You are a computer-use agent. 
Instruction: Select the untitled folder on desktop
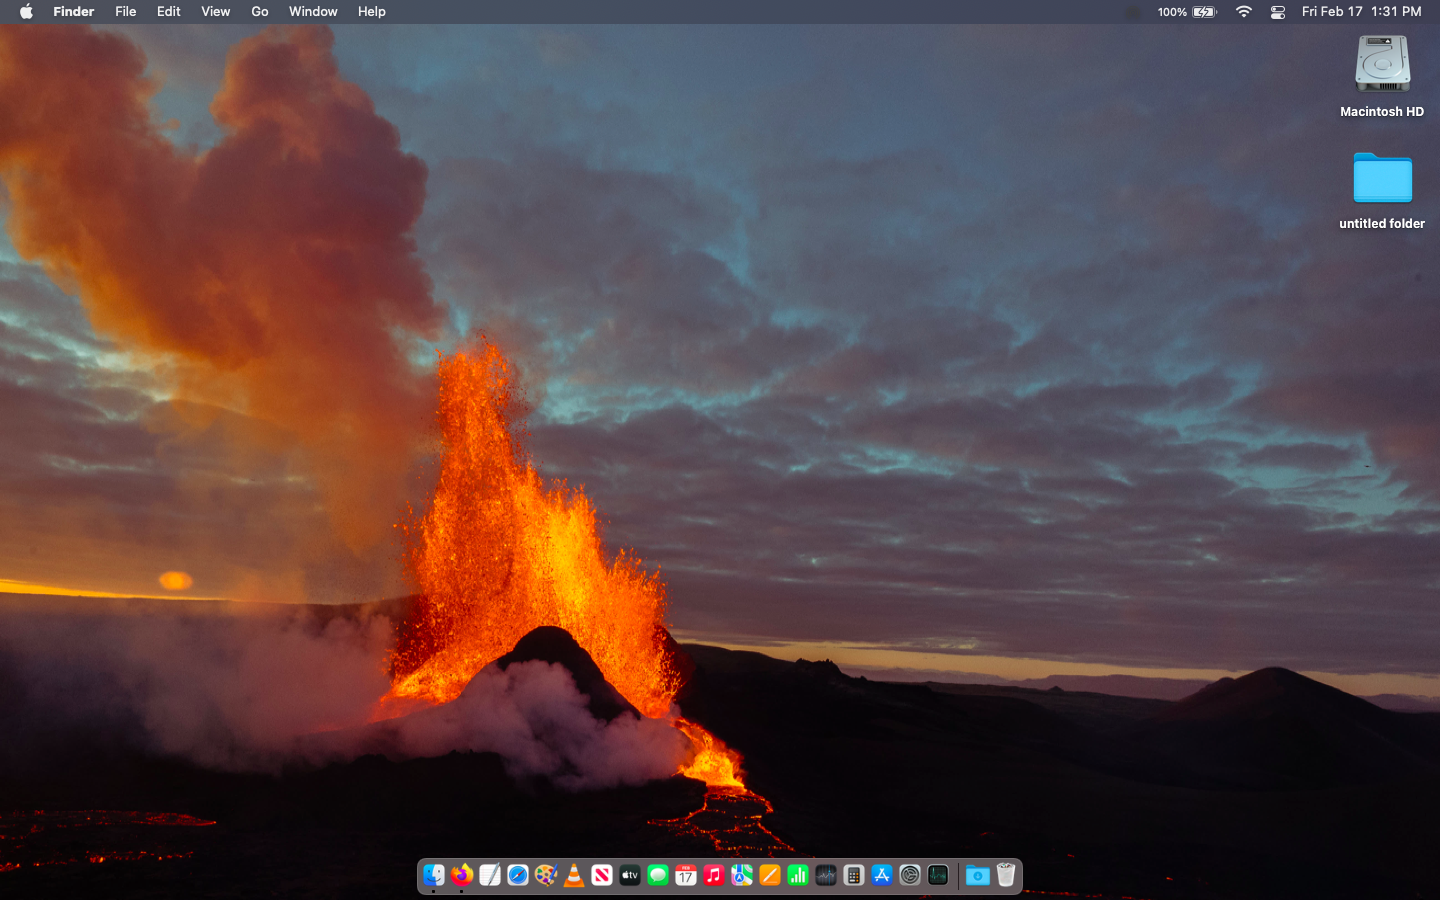1382,179
